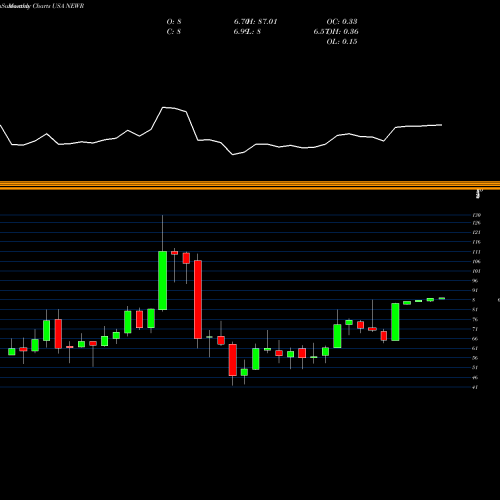
Task: Click the 121 price axis label
Action: [x=476, y=232]
